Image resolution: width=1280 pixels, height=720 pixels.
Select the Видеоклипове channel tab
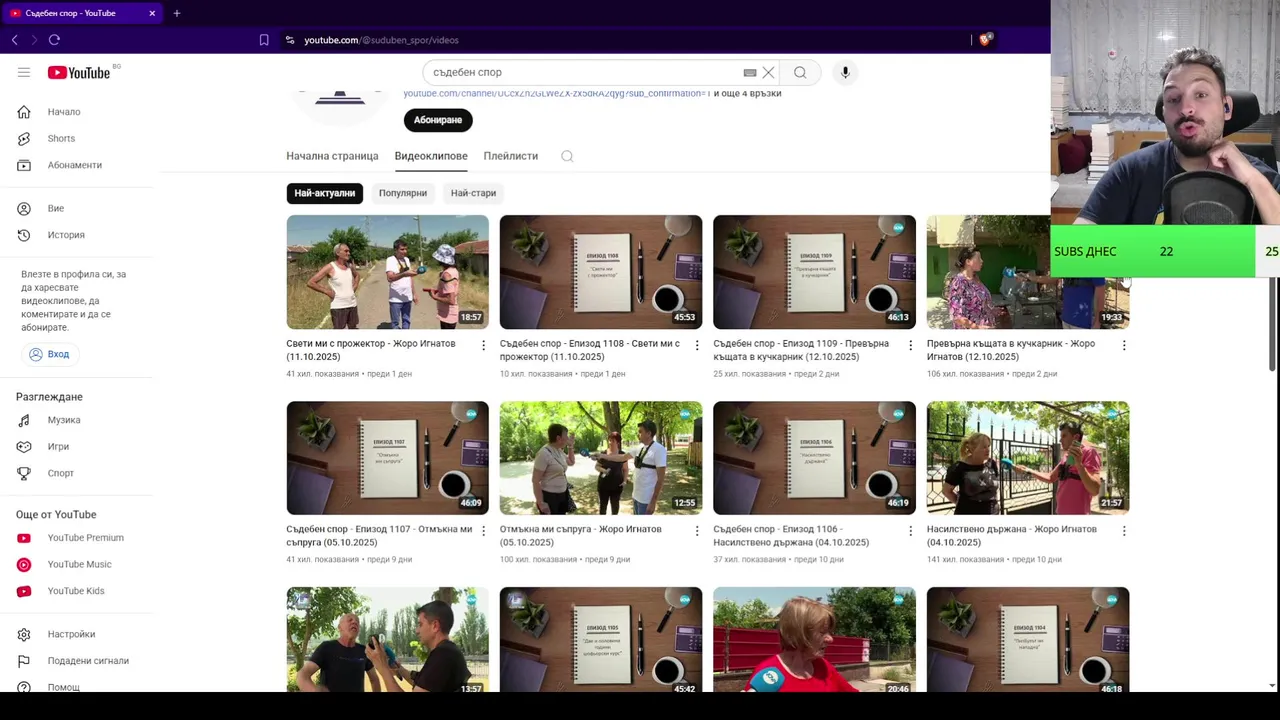pyautogui.click(x=431, y=156)
